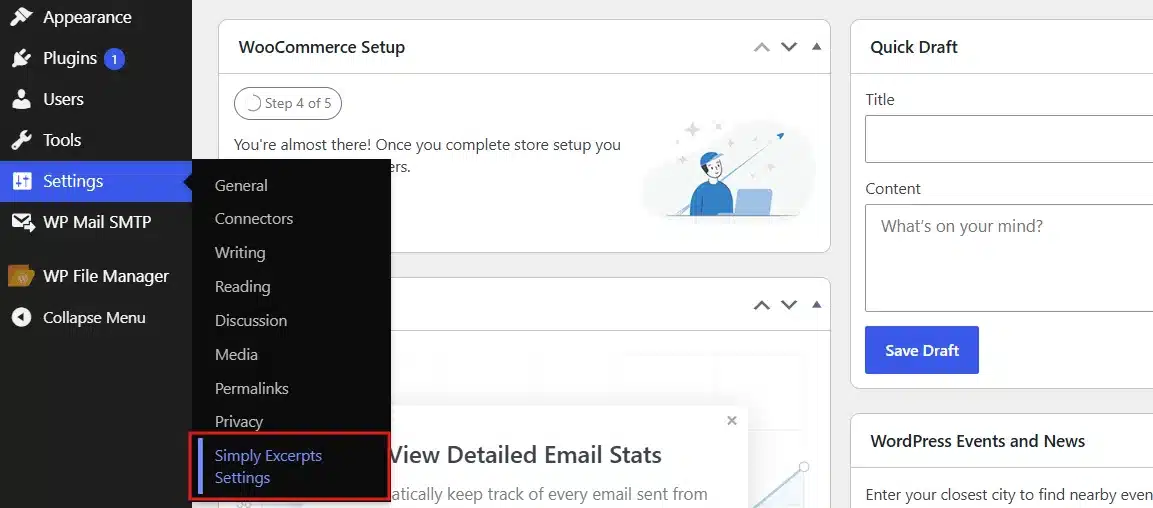
Task: Click the WooCommerce Setup heading
Action: point(321,47)
